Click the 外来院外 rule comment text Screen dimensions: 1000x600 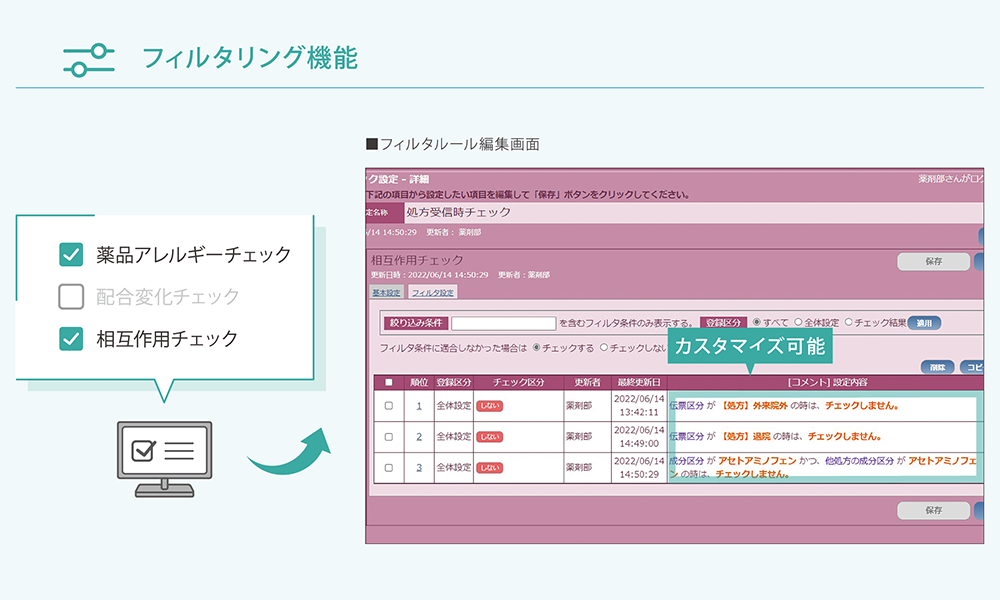click(784, 406)
